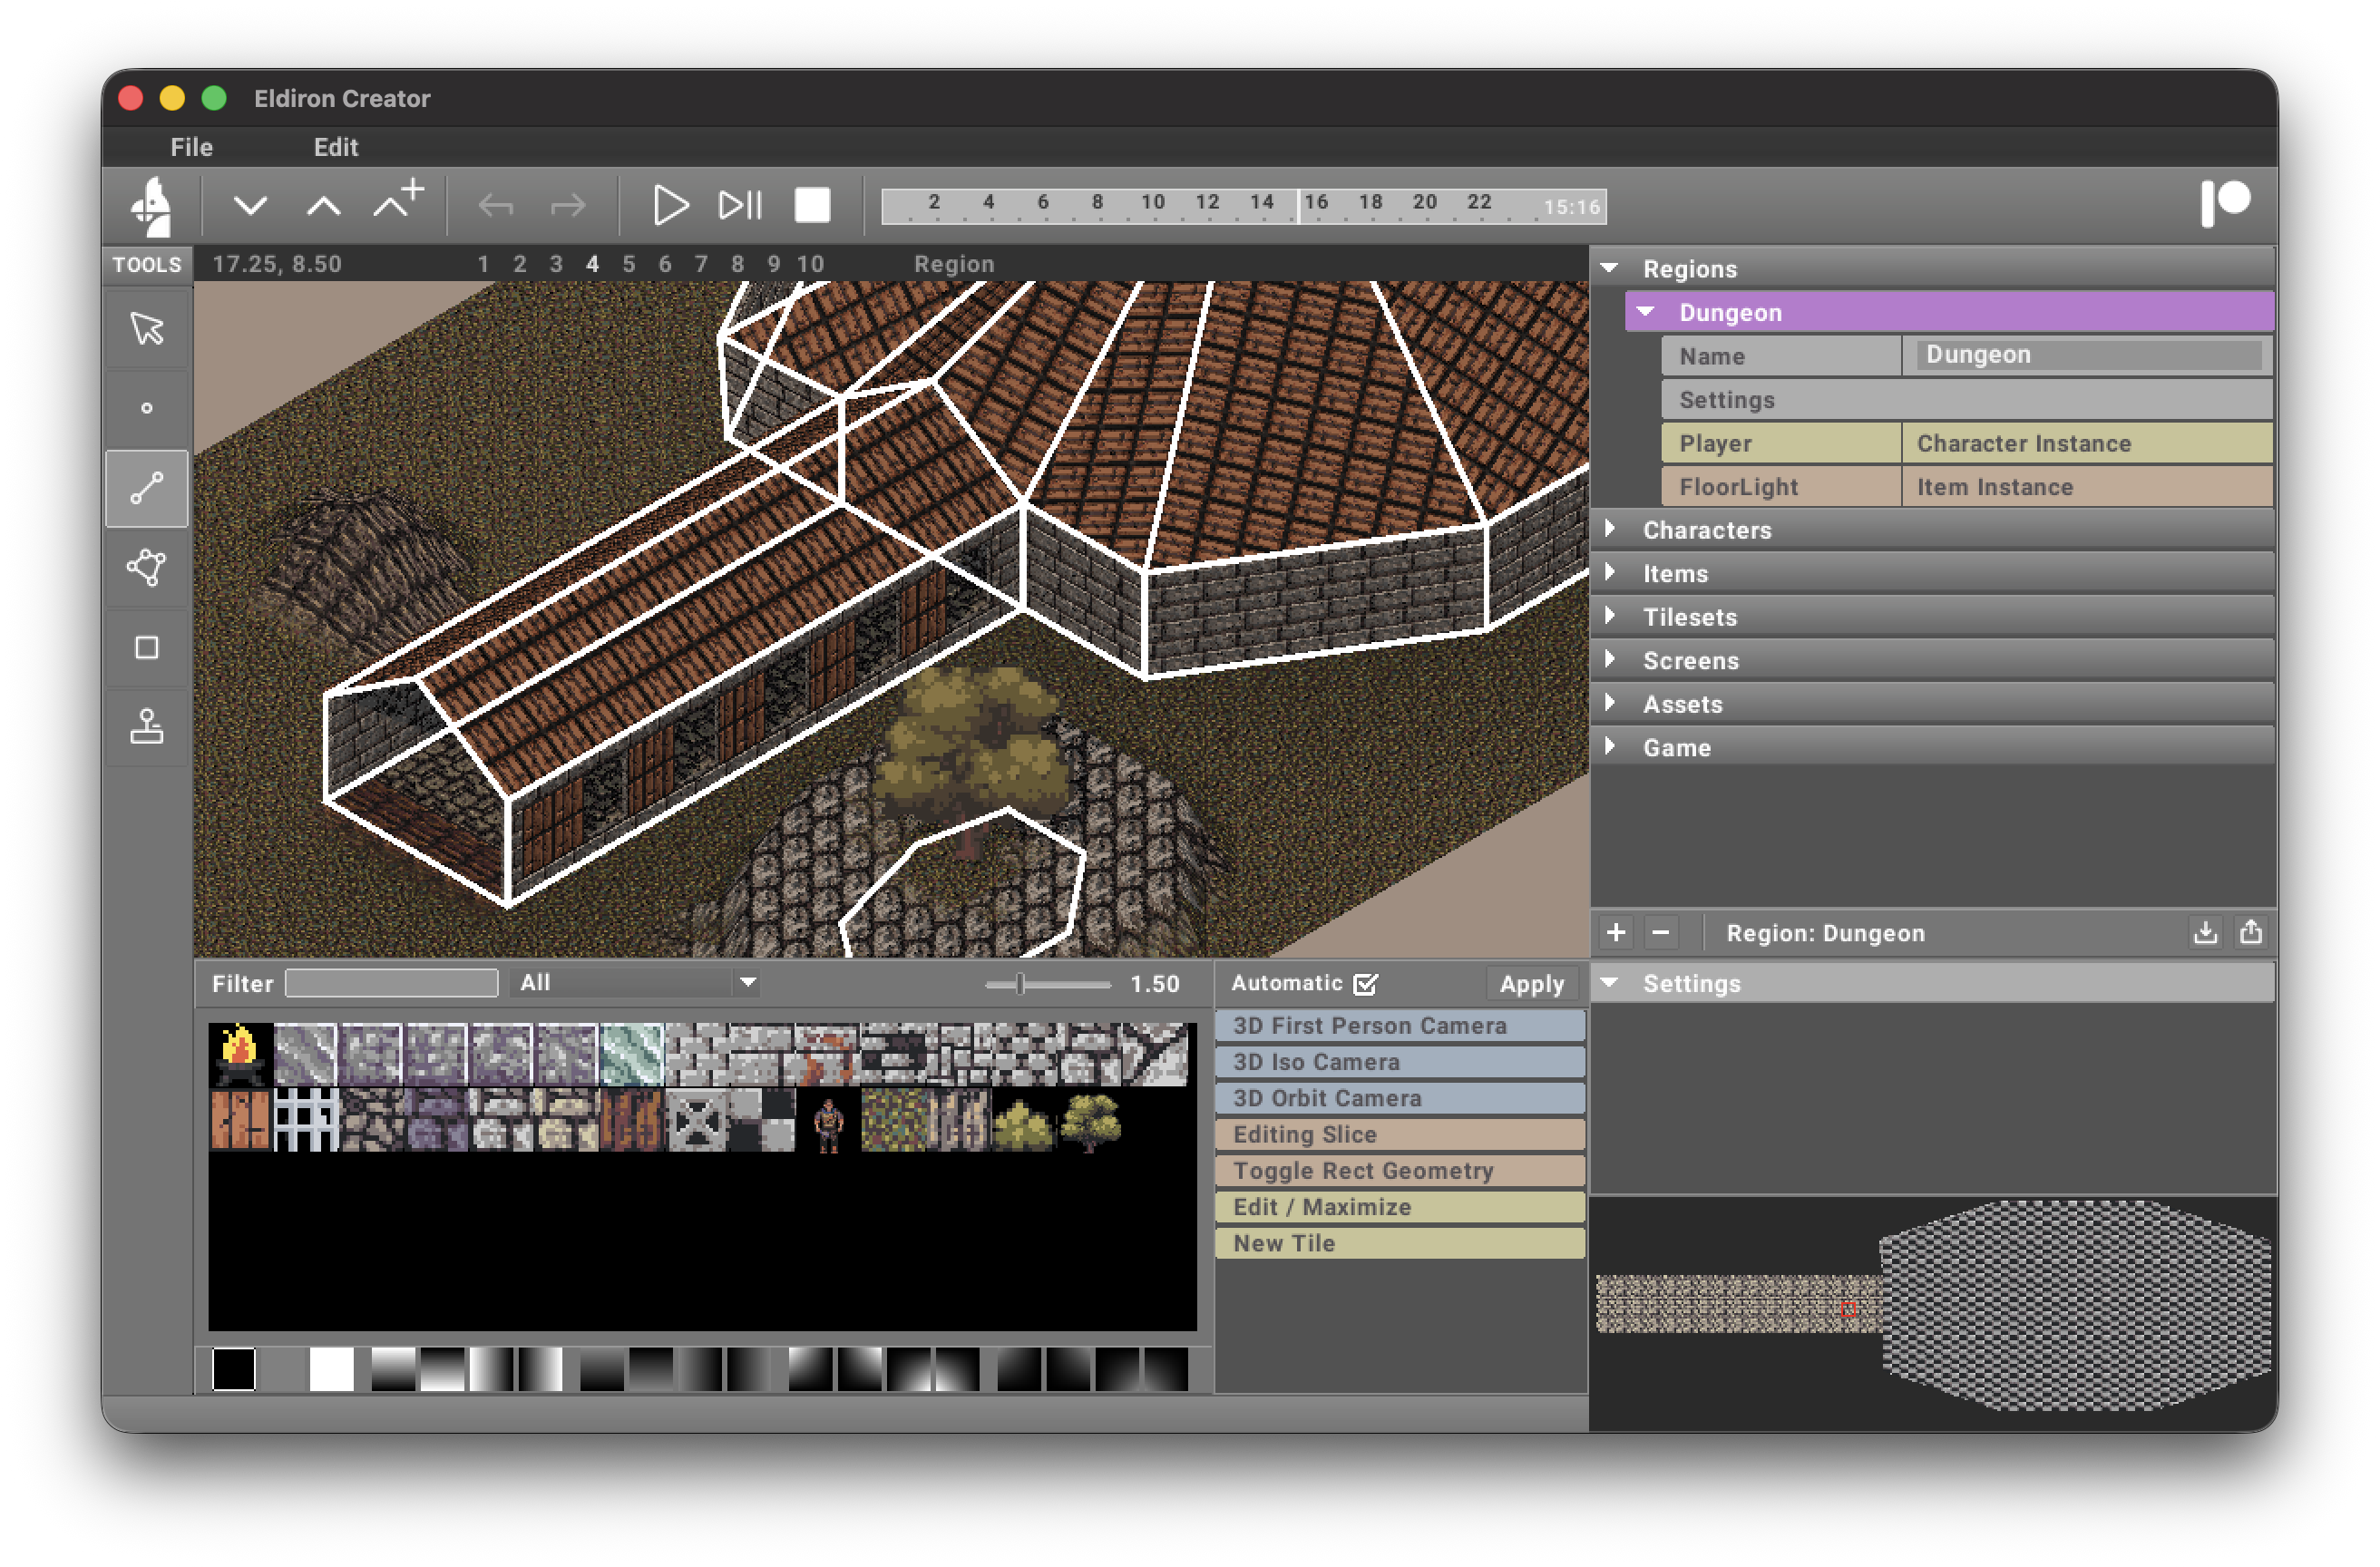Click the undo arrow in toolbar

coord(496,207)
